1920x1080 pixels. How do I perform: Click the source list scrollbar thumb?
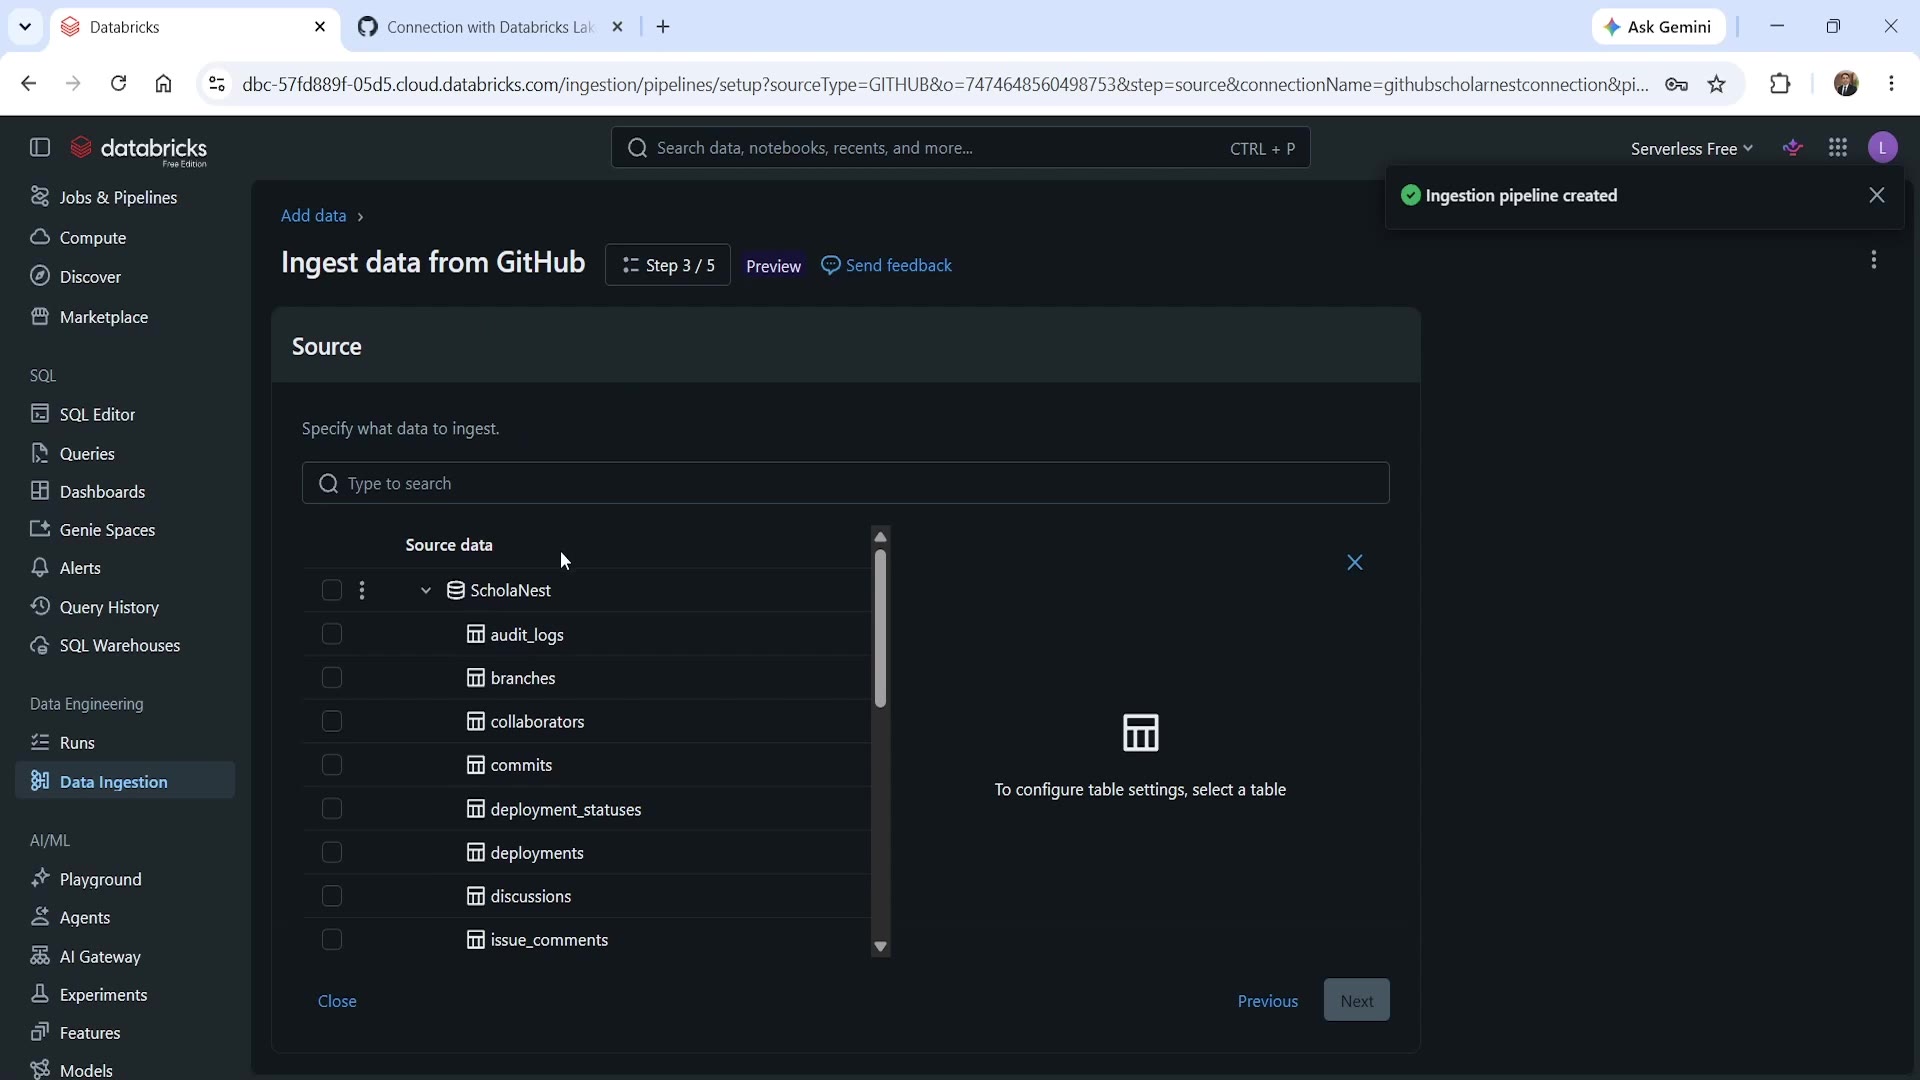click(x=880, y=630)
